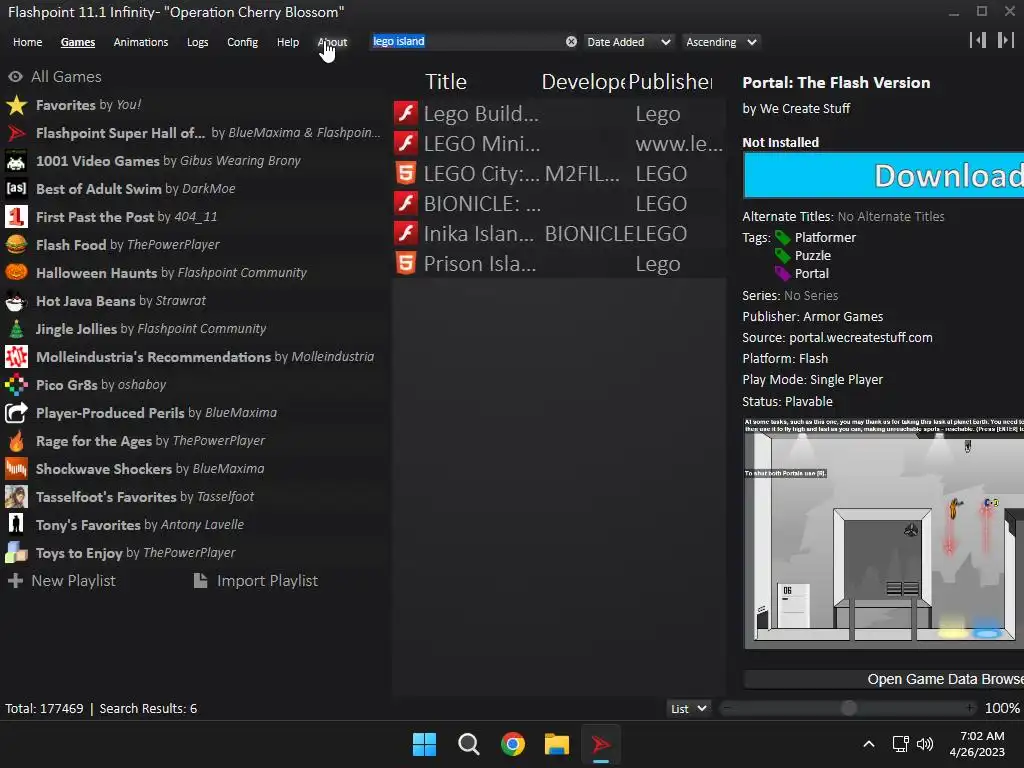Screen dimensions: 1024x768
Task: Click the Download button
Action: (884, 175)
